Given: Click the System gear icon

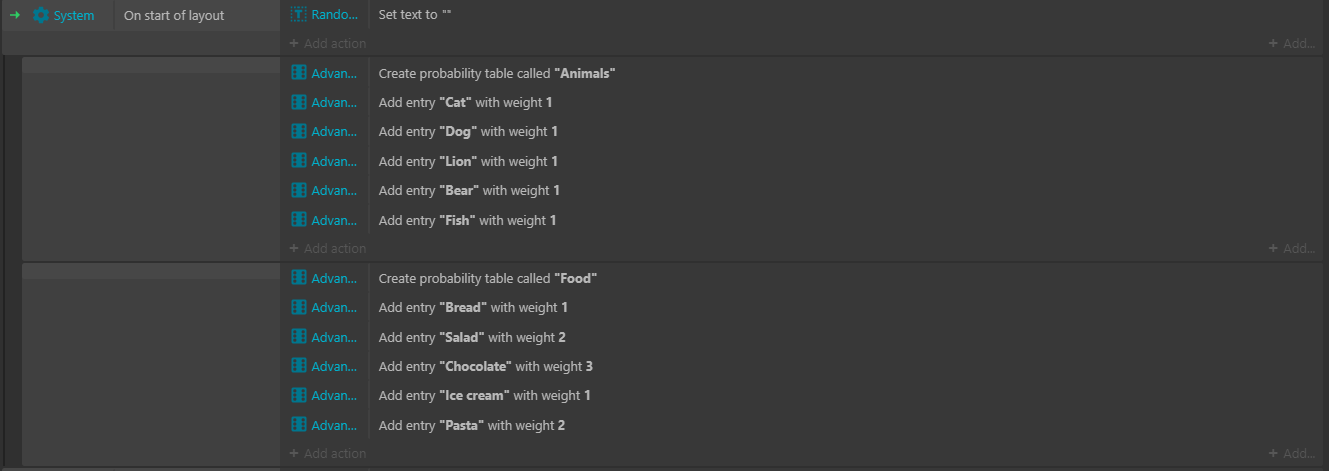Looking at the screenshot, I should tap(41, 15).
